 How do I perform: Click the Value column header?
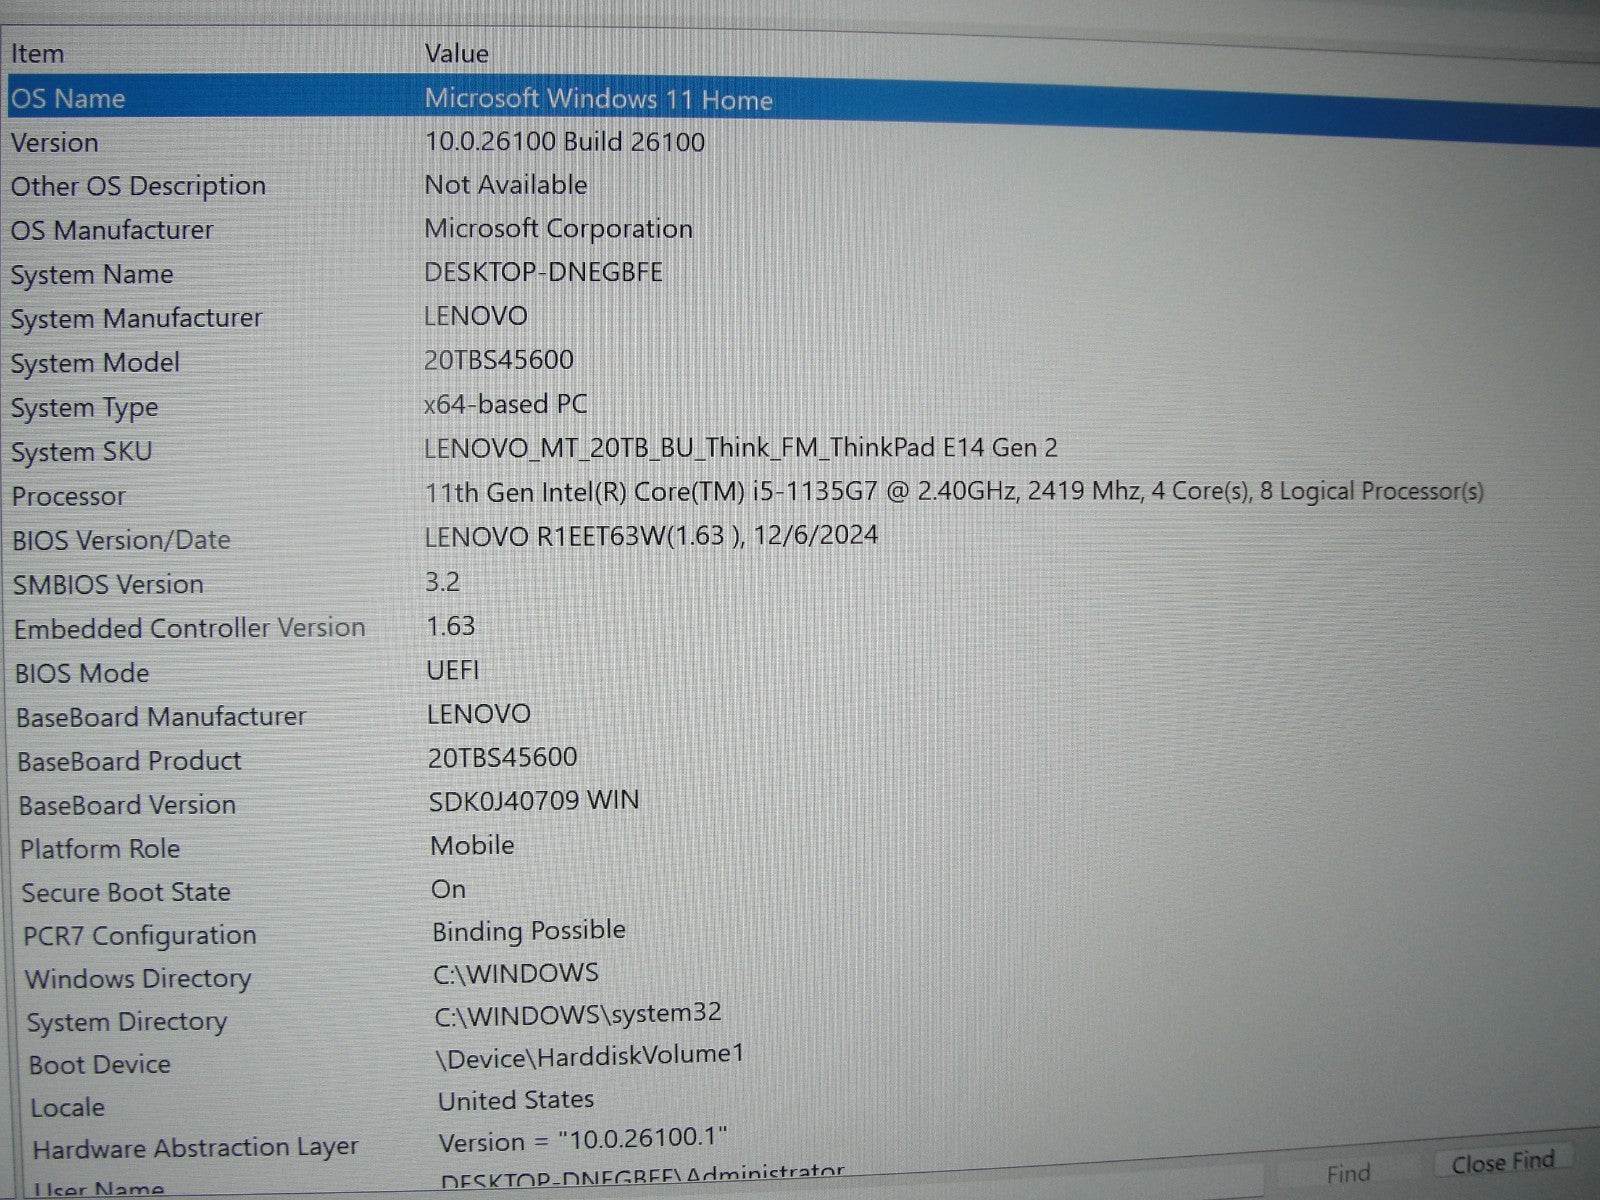pos(456,52)
